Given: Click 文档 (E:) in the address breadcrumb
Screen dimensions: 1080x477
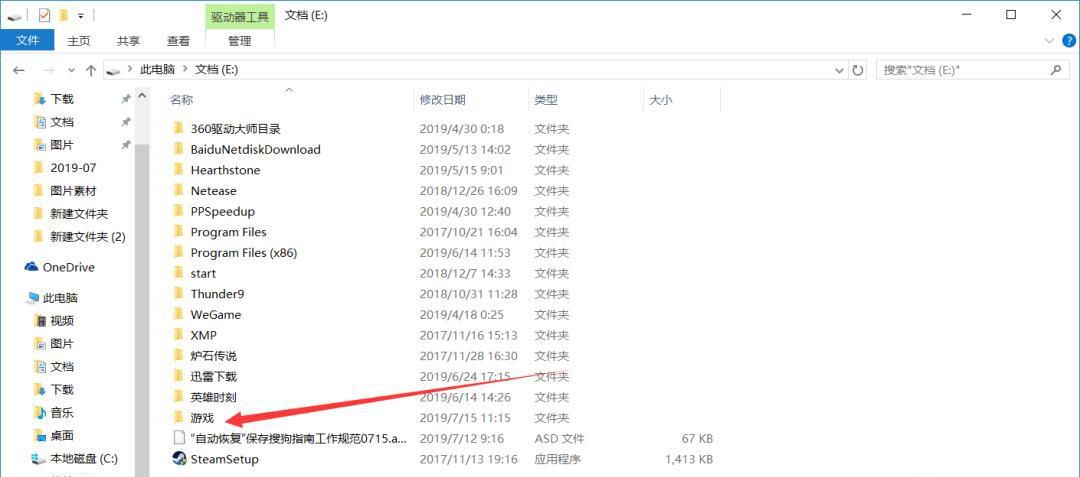Looking at the screenshot, I should pyautogui.click(x=217, y=70).
